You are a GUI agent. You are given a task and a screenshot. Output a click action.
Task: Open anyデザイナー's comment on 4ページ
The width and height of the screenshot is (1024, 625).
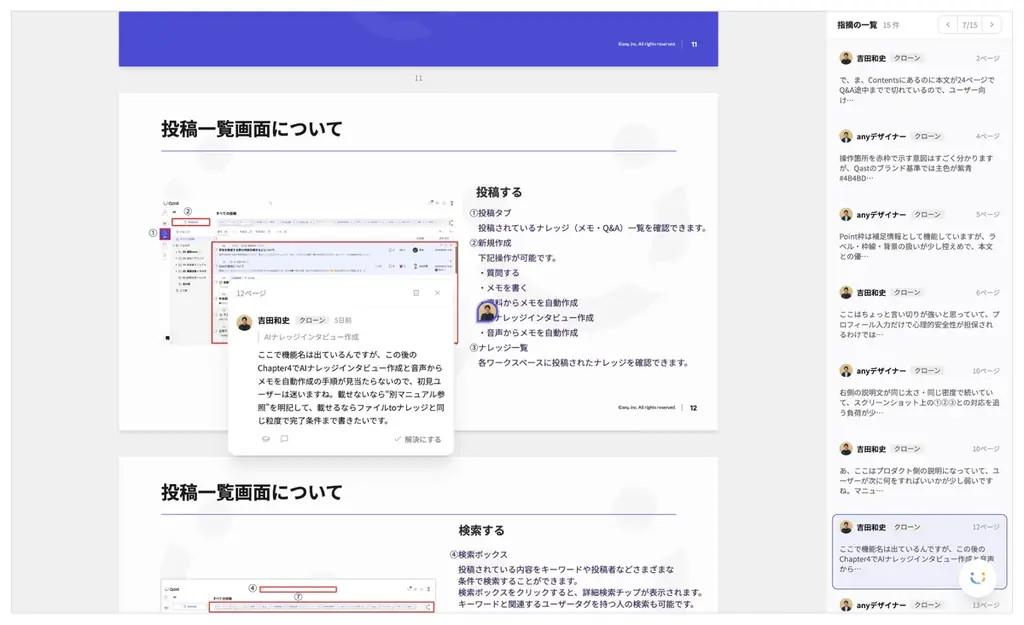919,157
